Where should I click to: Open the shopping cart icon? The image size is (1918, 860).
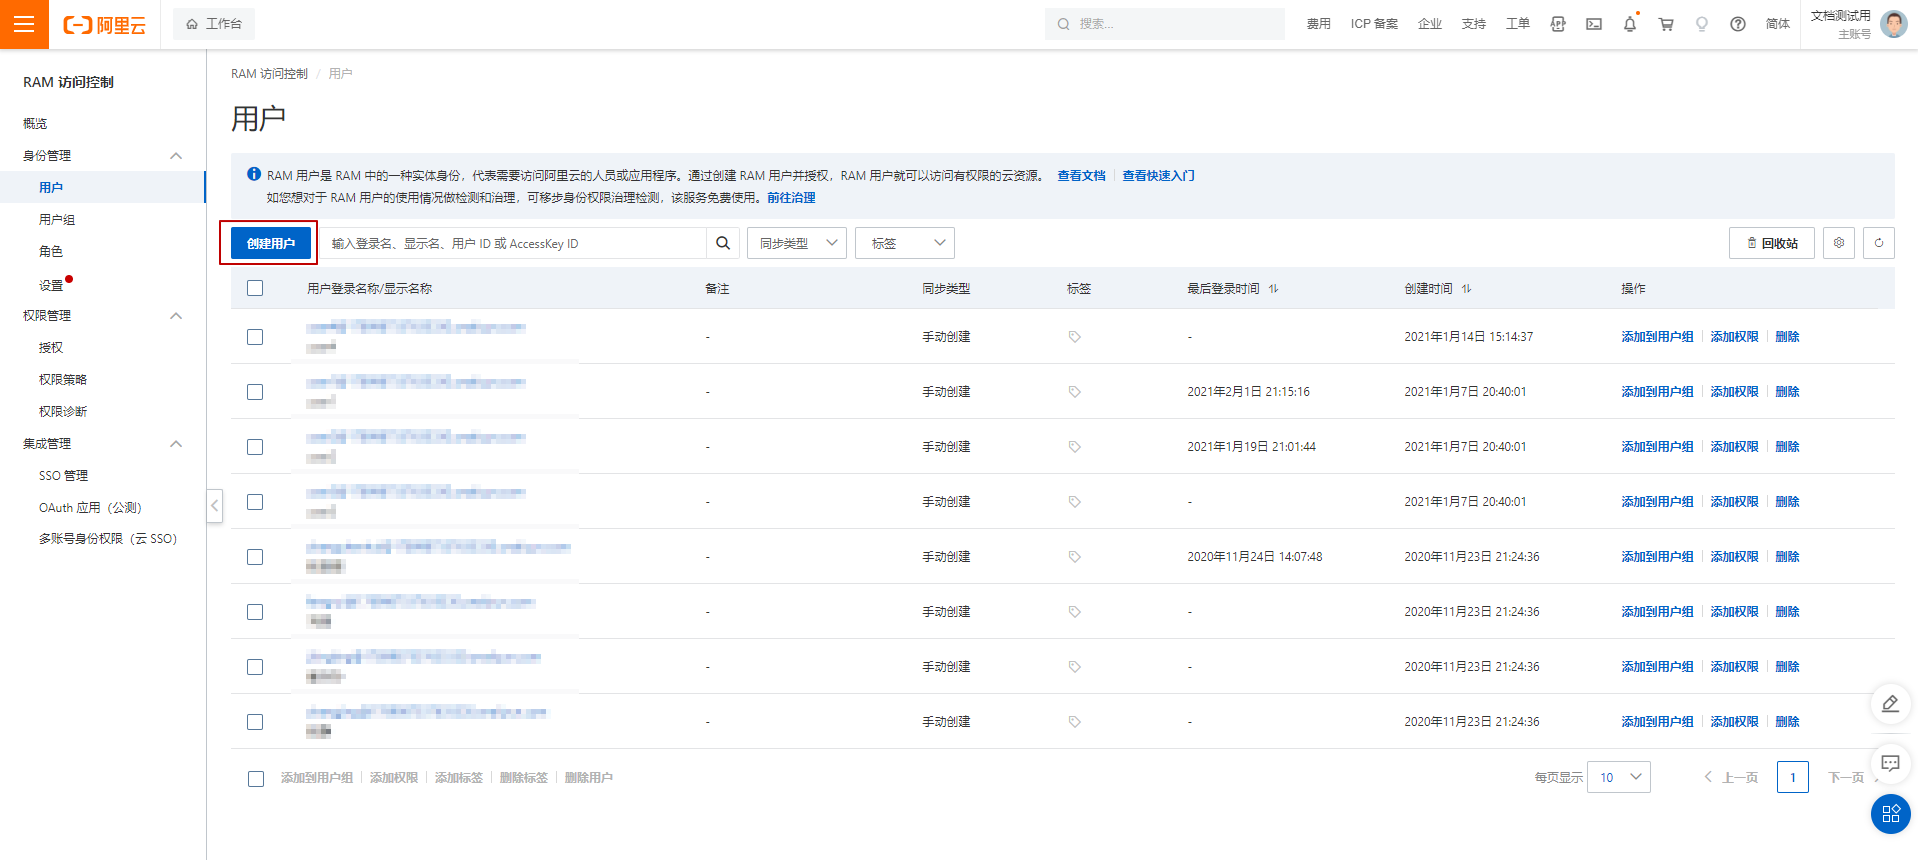pos(1666,24)
